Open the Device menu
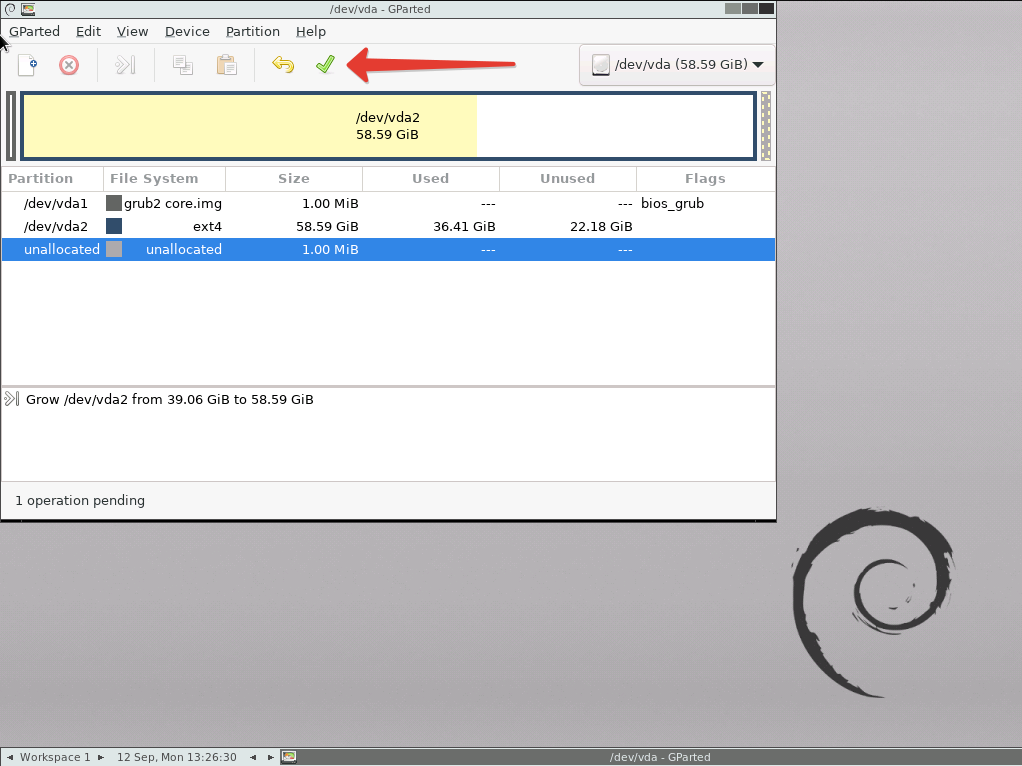This screenshot has height=766, width=1022. 187,31
